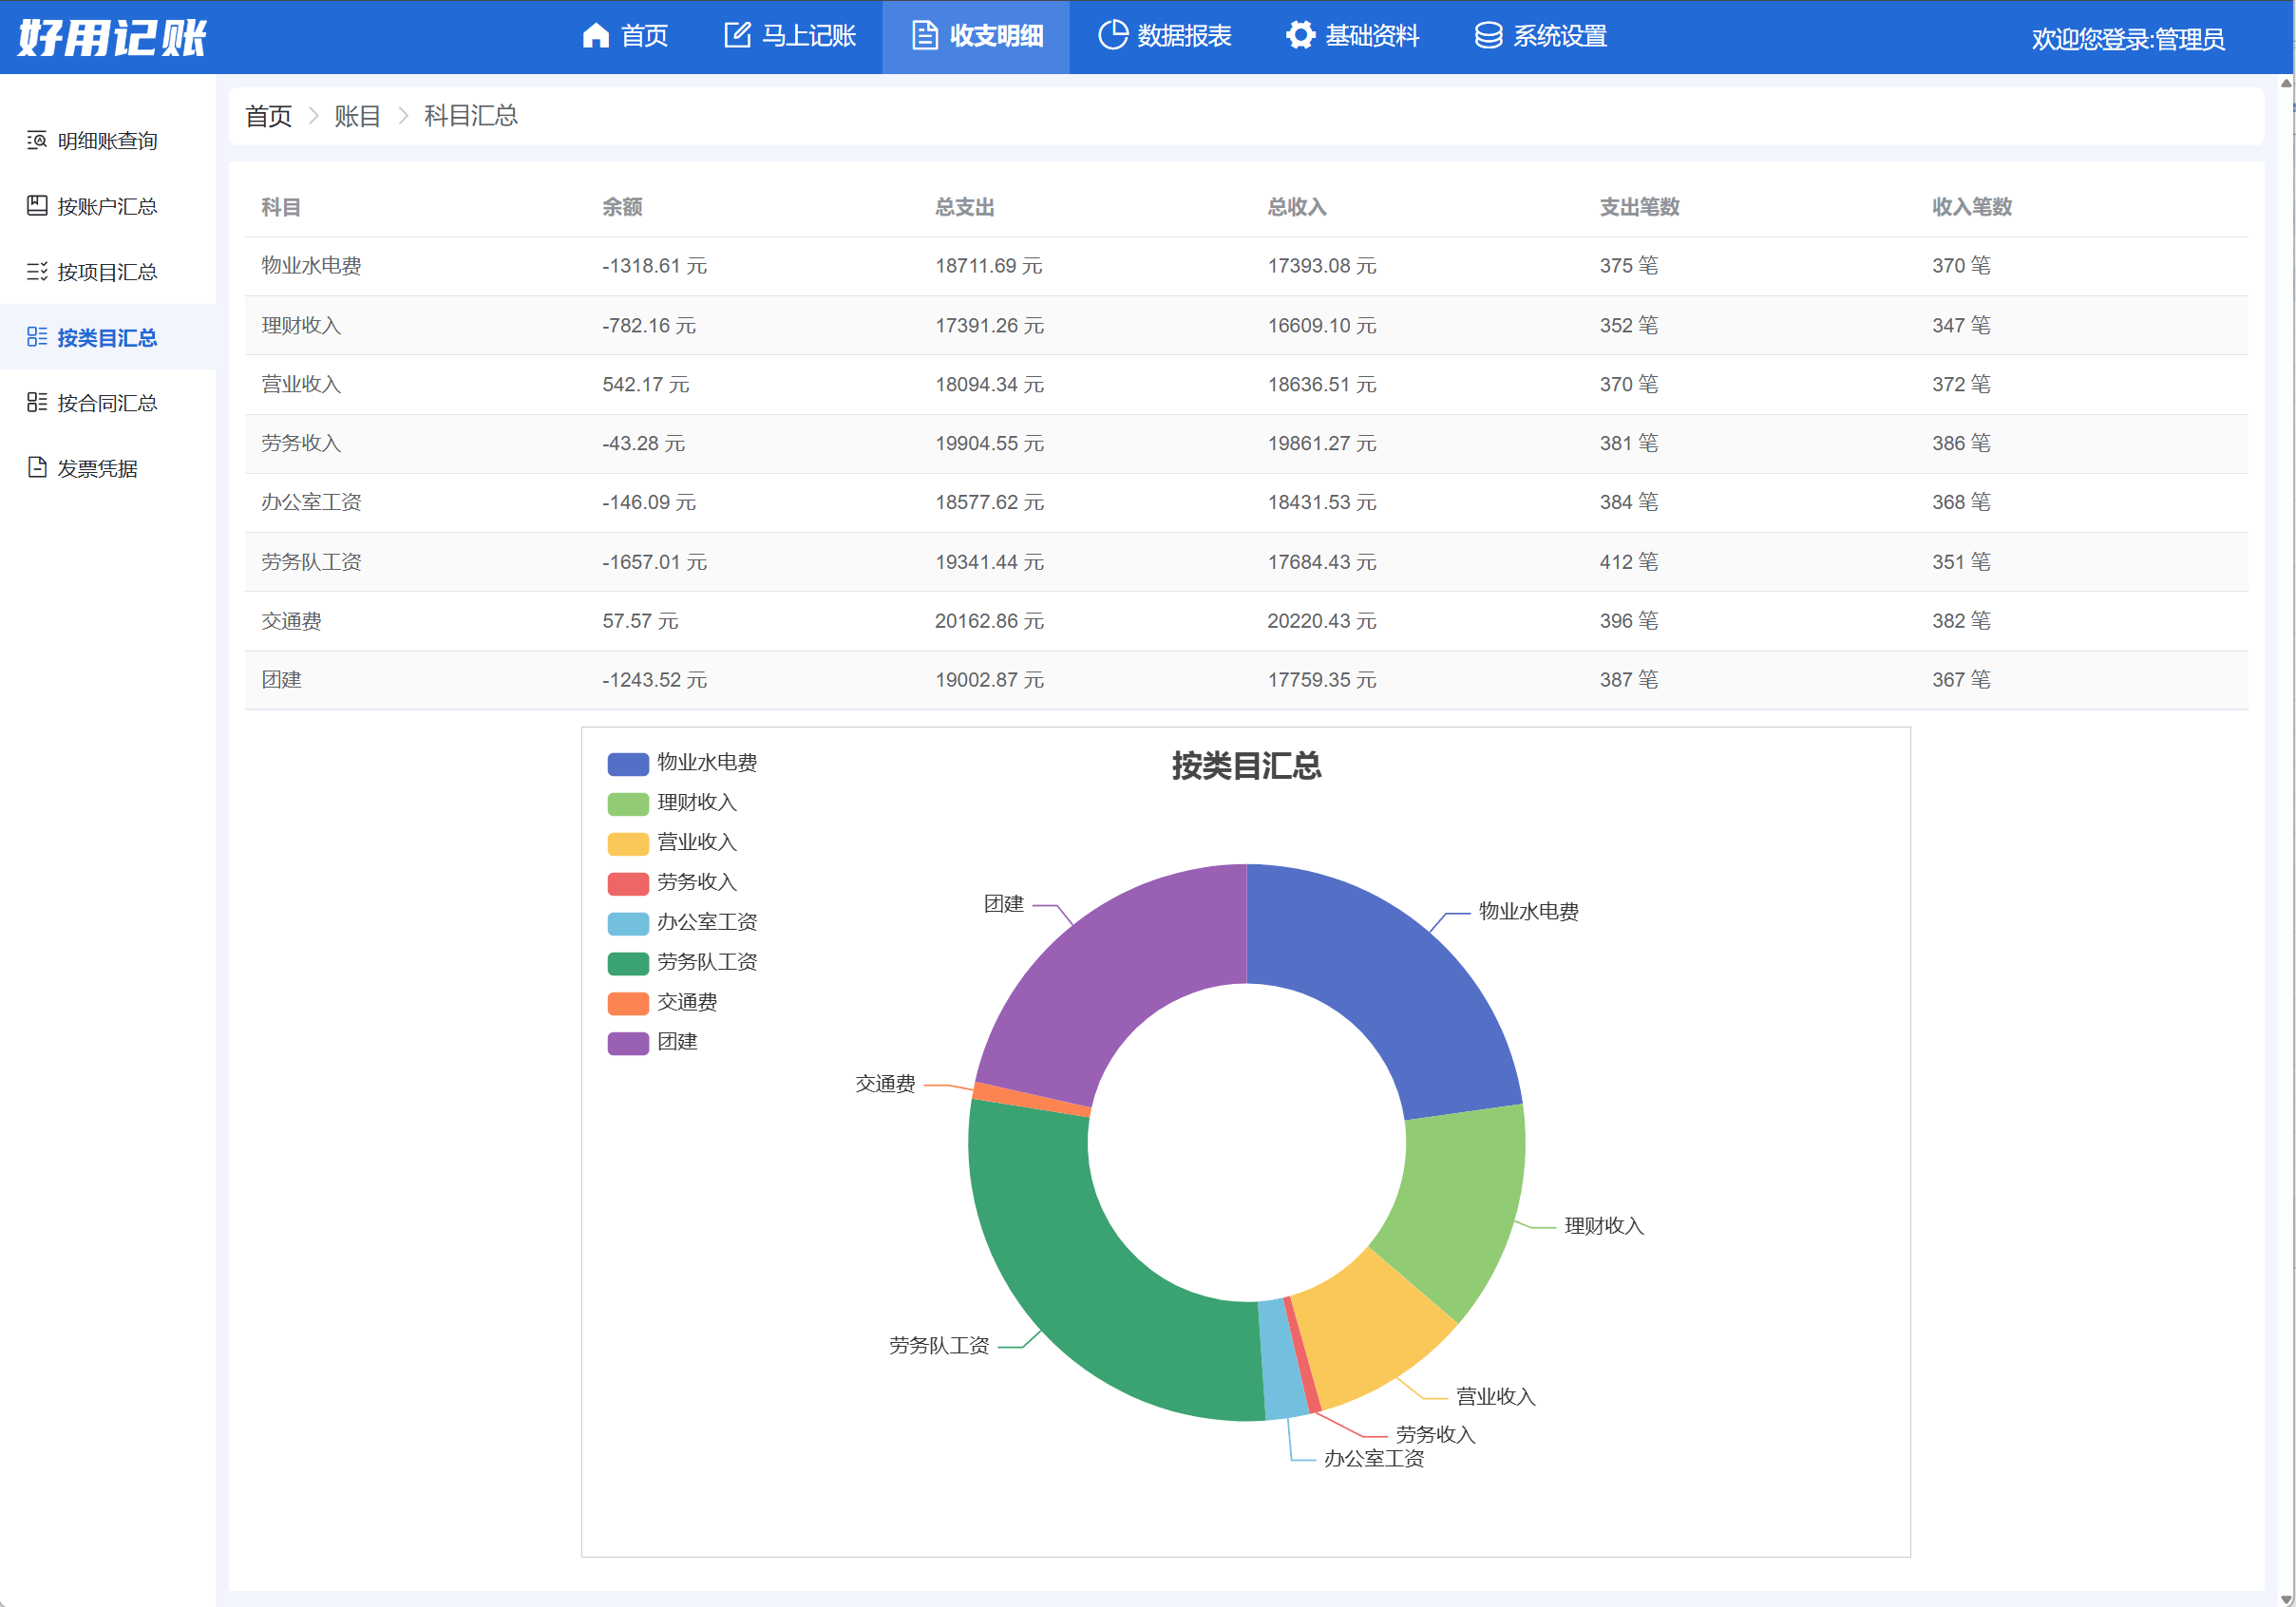
Task: Click the chart title 按类目汇总
Action: [x=1246, y=766]
